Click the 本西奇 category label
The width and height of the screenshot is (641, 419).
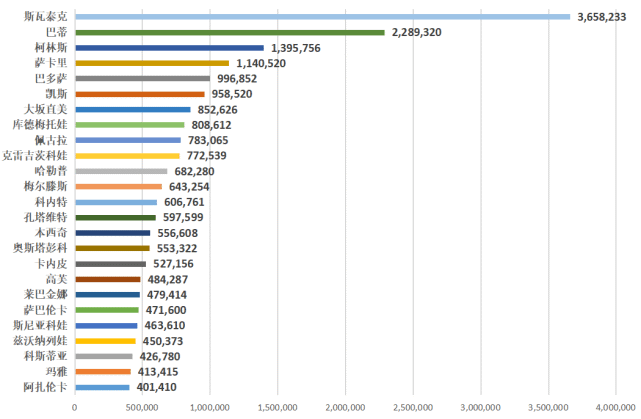51,233
